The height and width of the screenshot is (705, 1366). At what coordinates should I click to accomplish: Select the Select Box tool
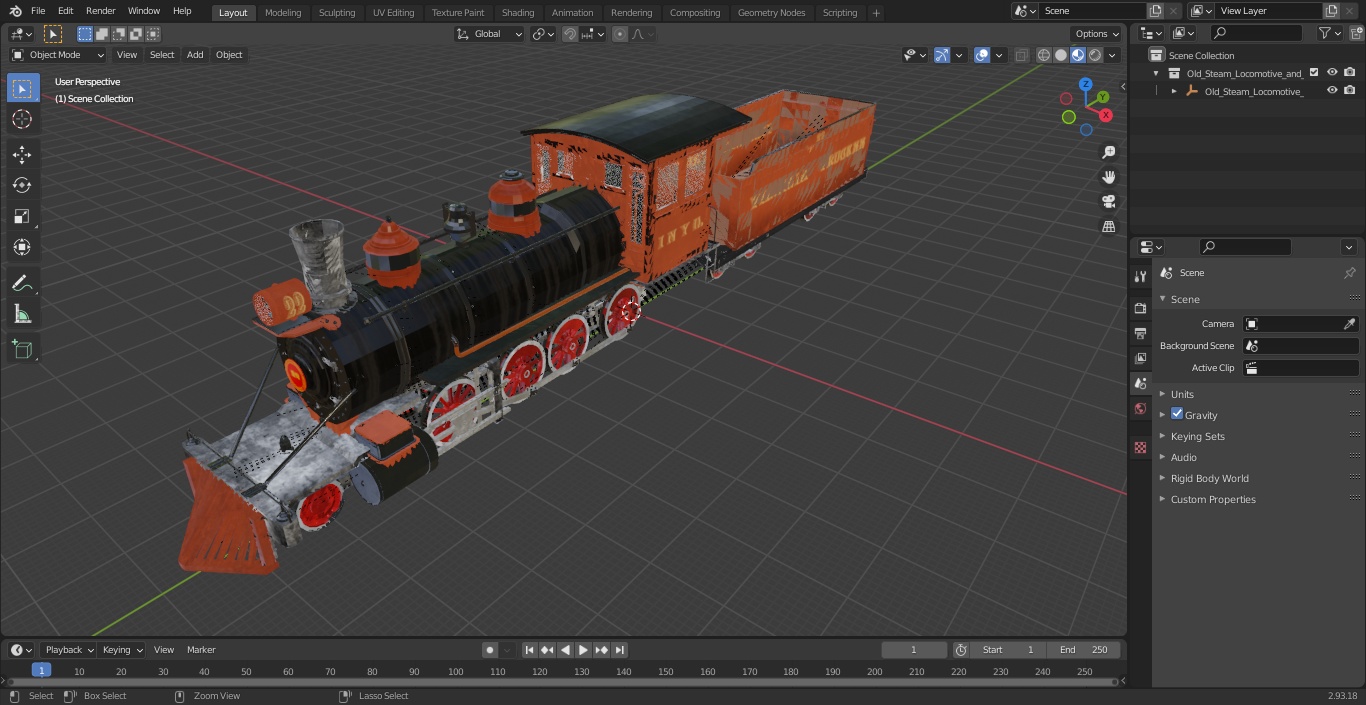22,88
